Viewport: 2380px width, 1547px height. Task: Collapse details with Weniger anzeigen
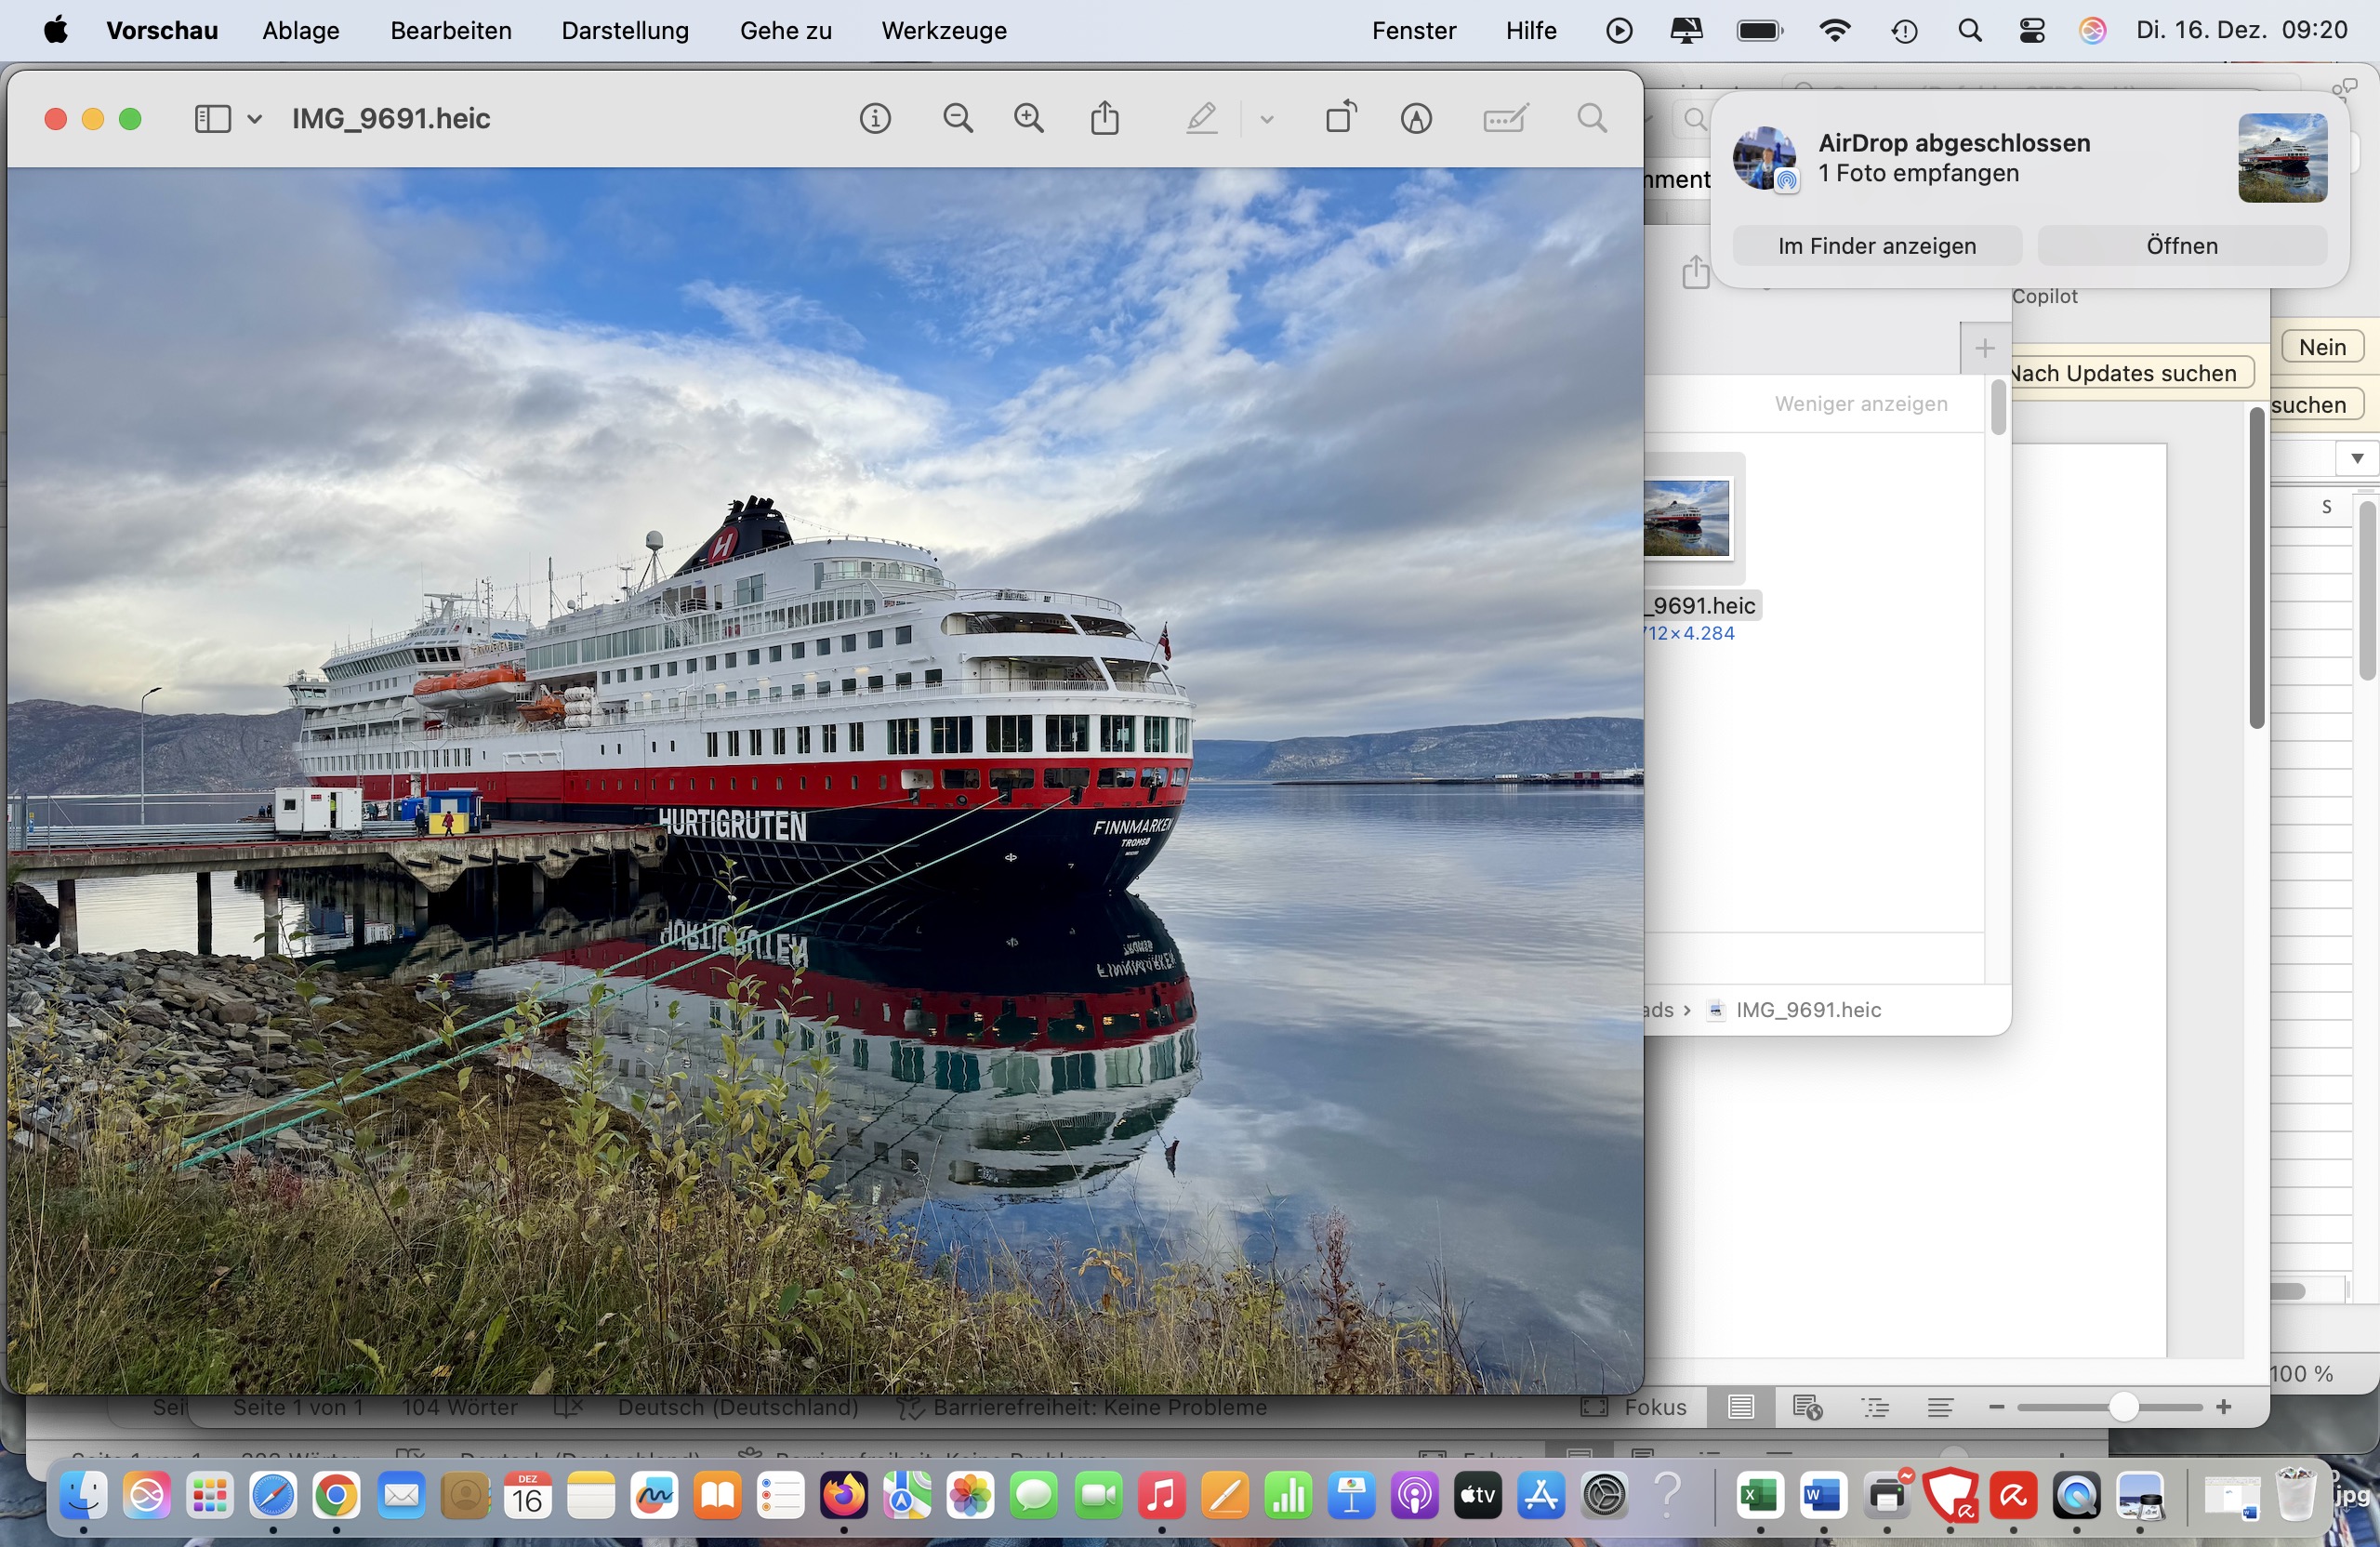coord(1860,404)
